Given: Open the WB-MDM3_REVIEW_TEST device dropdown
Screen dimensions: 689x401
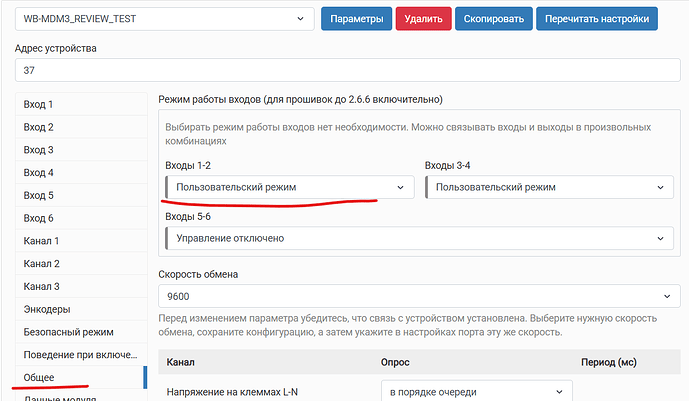Looking at the screenshot, I should click(165, 19).
